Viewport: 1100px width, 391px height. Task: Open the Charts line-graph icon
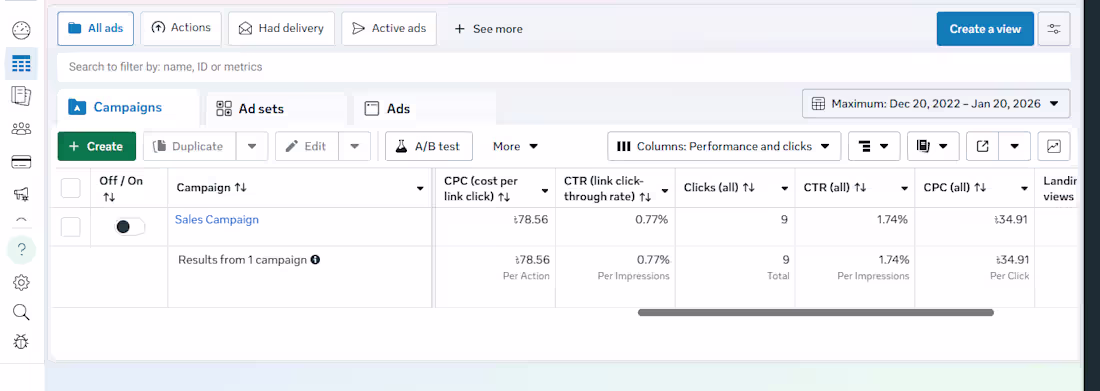click(x=1054, y=146)
